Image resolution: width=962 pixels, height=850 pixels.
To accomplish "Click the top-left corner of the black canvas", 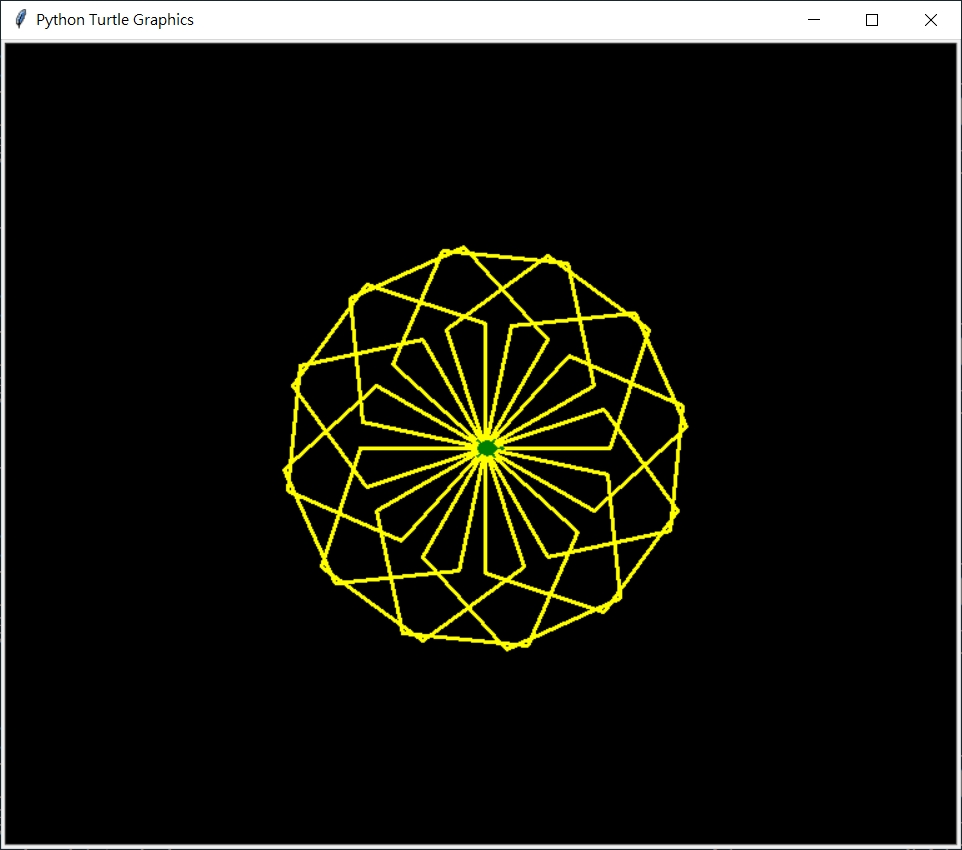I will (x=9, y=47).
